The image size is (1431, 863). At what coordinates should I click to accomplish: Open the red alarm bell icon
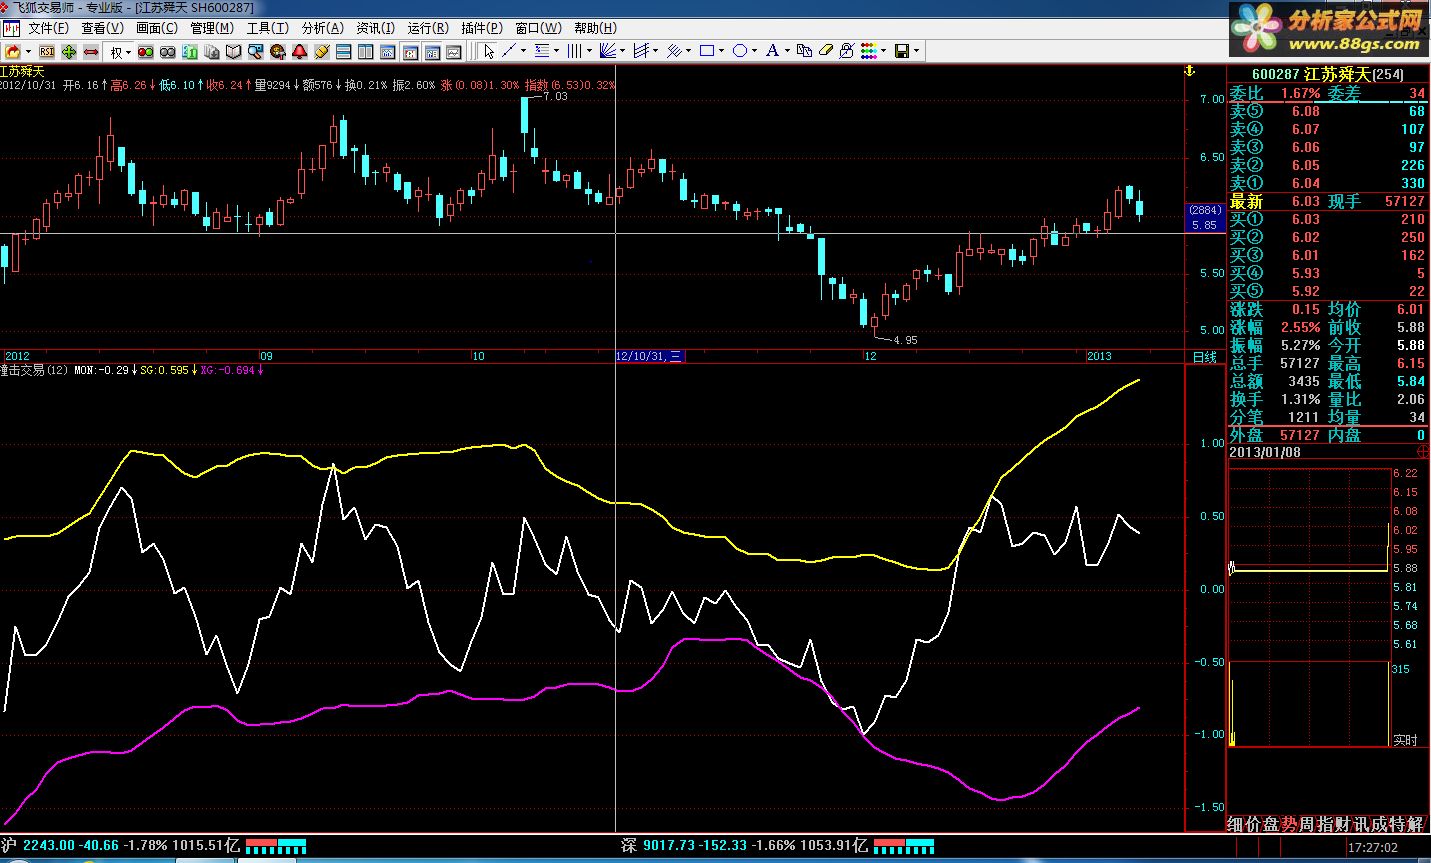point(299,52)
